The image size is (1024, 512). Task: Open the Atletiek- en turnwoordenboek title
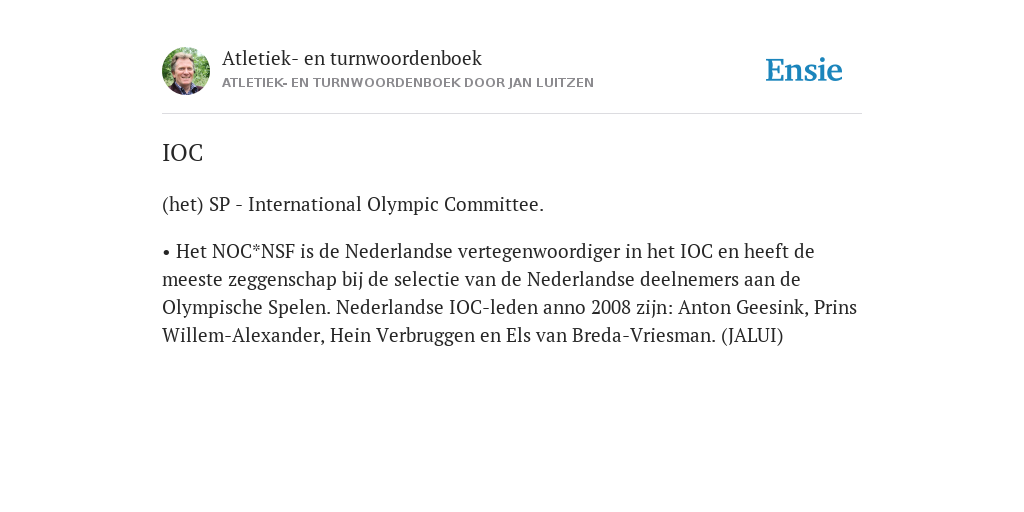coord(352,58)
